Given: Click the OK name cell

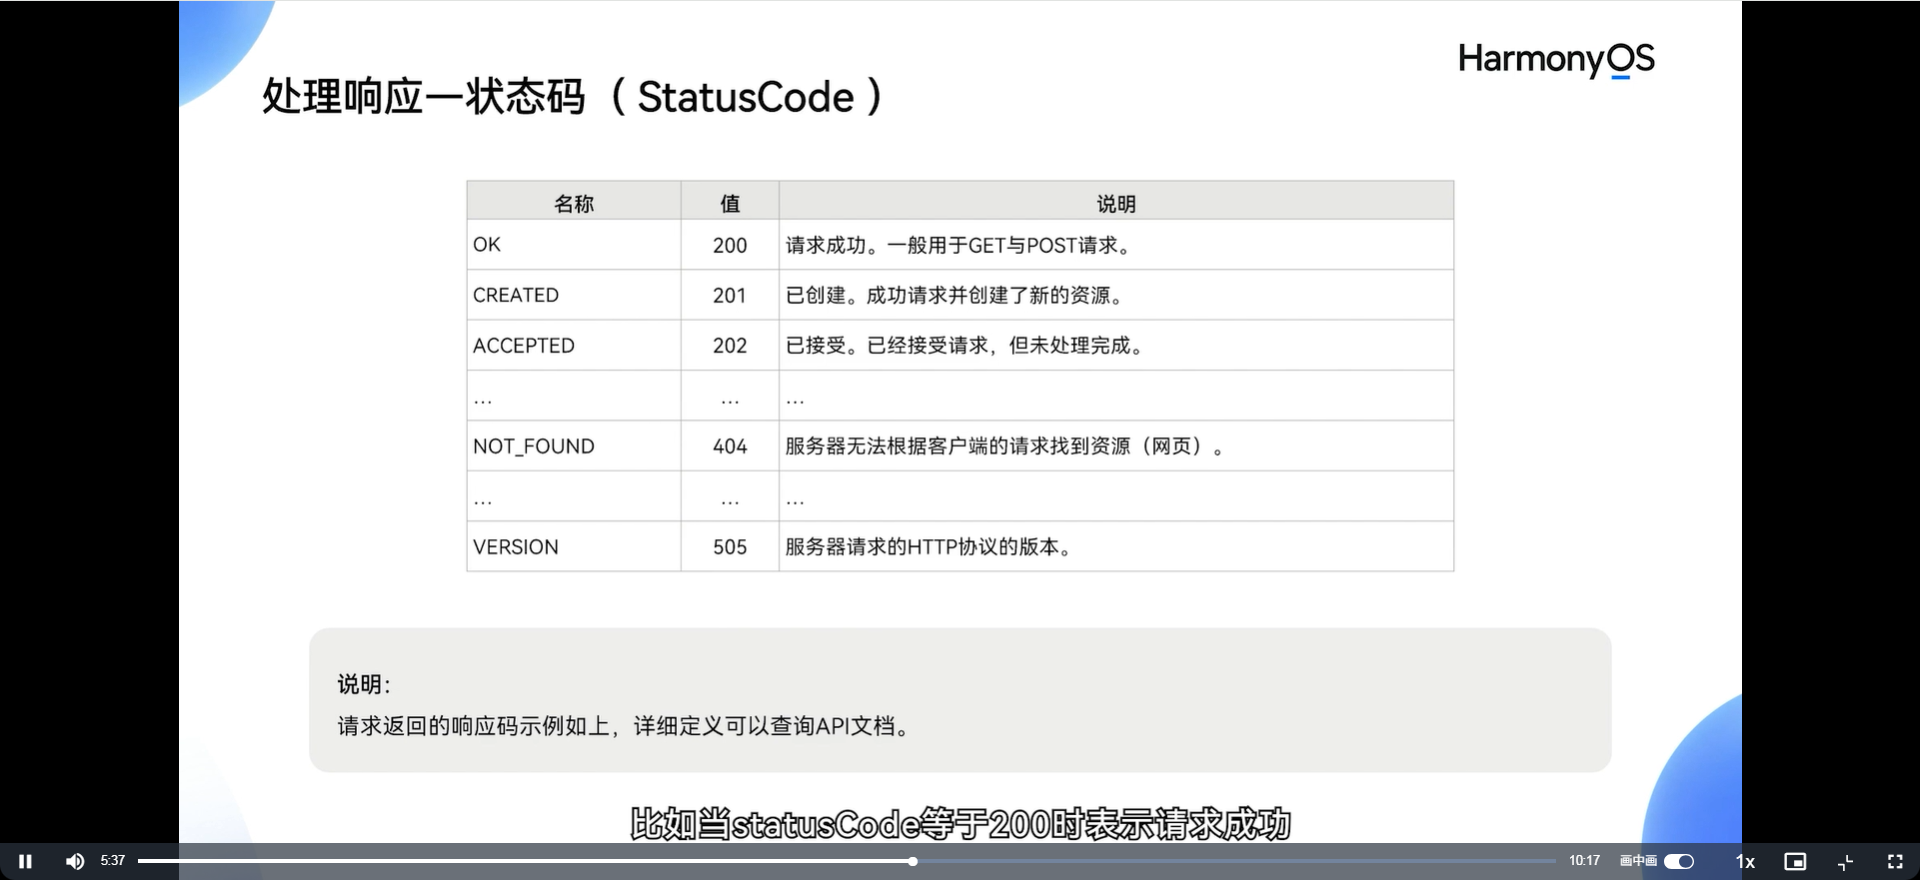Looking at the screenshot, I should [x=574, y=245].
